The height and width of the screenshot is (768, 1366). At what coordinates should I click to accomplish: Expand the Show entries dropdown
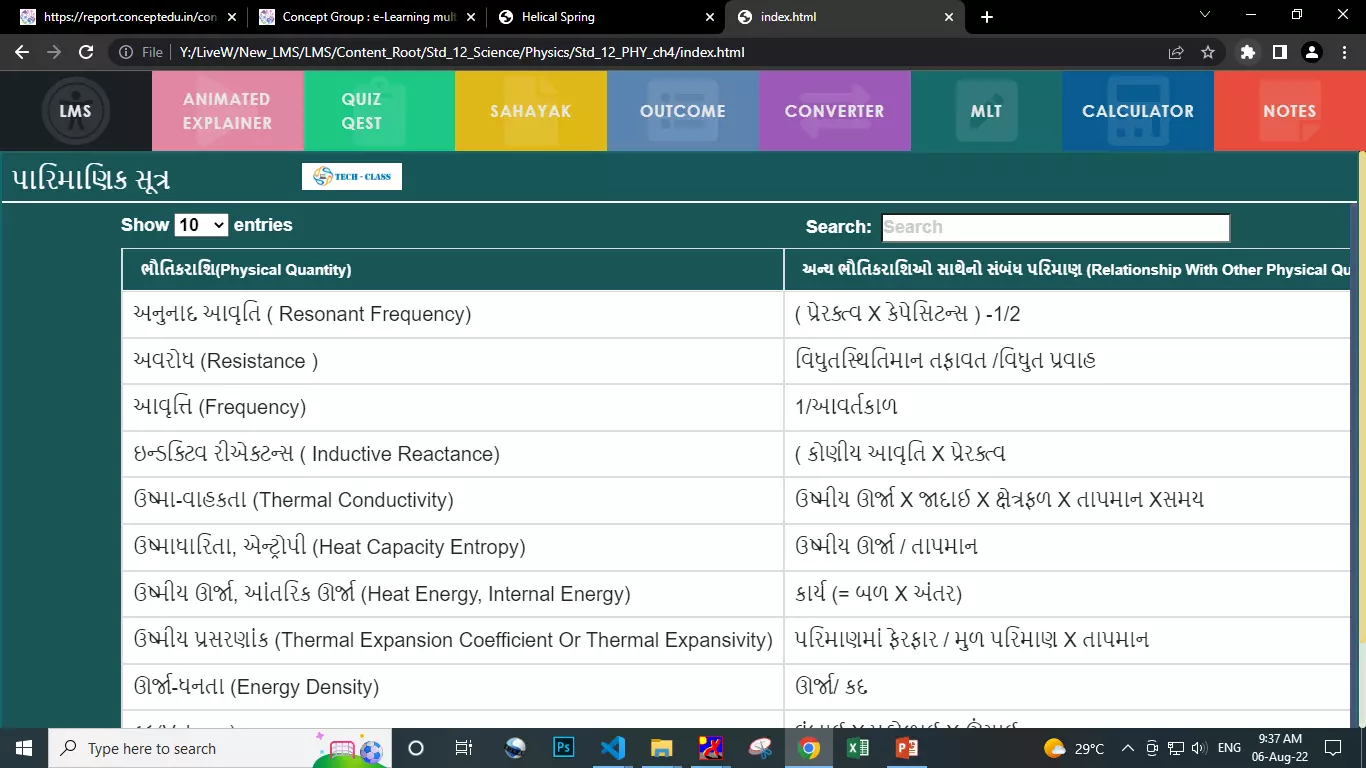pyautogui.click(x=201, y=225)
